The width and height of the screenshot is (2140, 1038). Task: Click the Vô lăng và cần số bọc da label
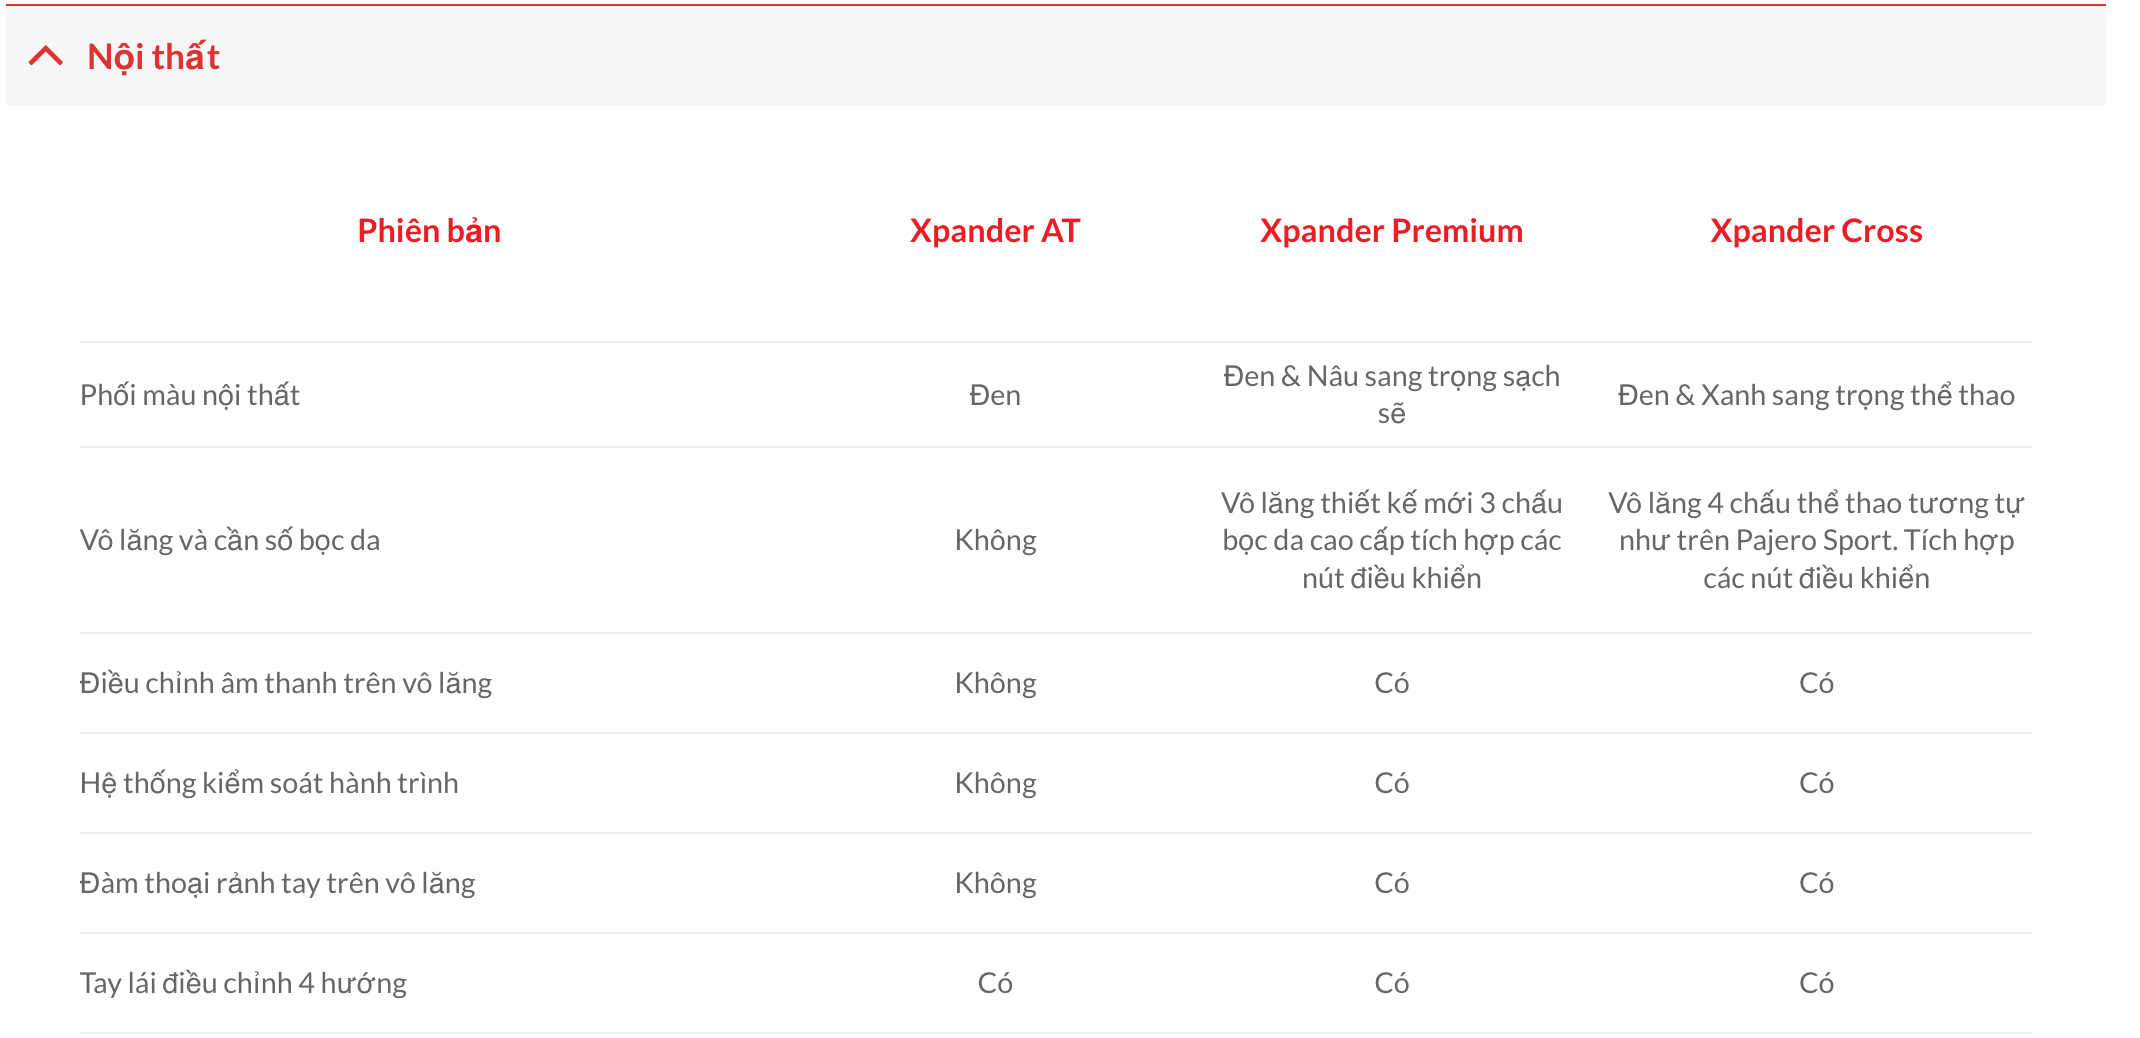click(230, 540)
